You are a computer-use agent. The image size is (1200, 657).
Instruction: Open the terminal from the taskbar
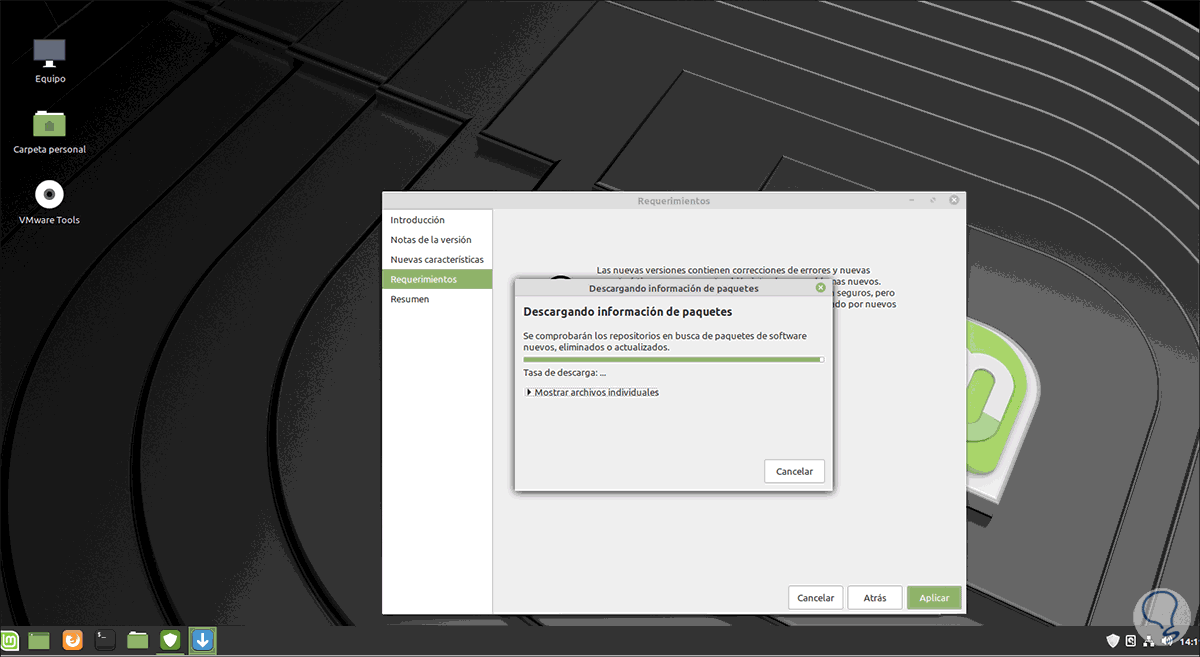coord(104,640)
